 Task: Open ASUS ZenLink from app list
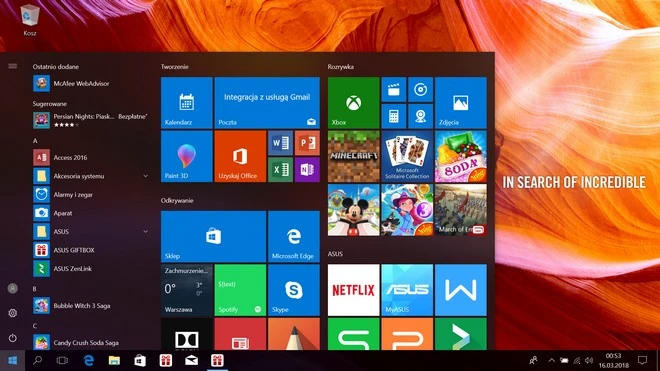click(x=91, y=269)
